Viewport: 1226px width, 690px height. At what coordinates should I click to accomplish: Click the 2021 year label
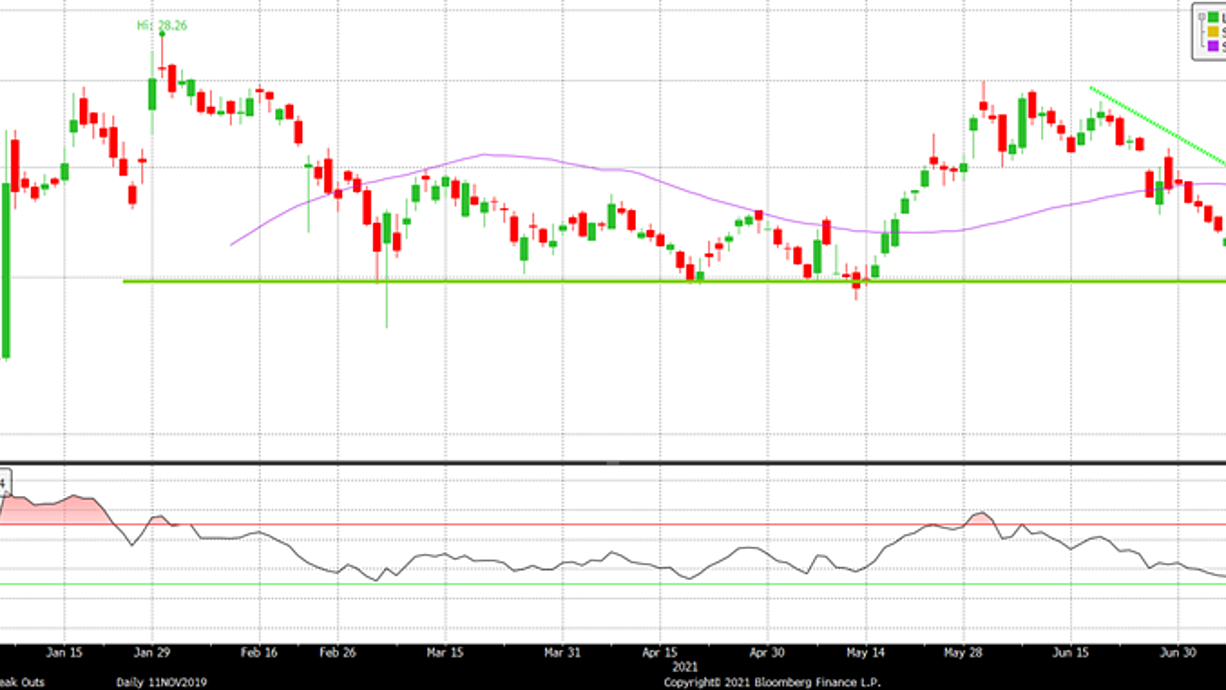pos(686,666)
